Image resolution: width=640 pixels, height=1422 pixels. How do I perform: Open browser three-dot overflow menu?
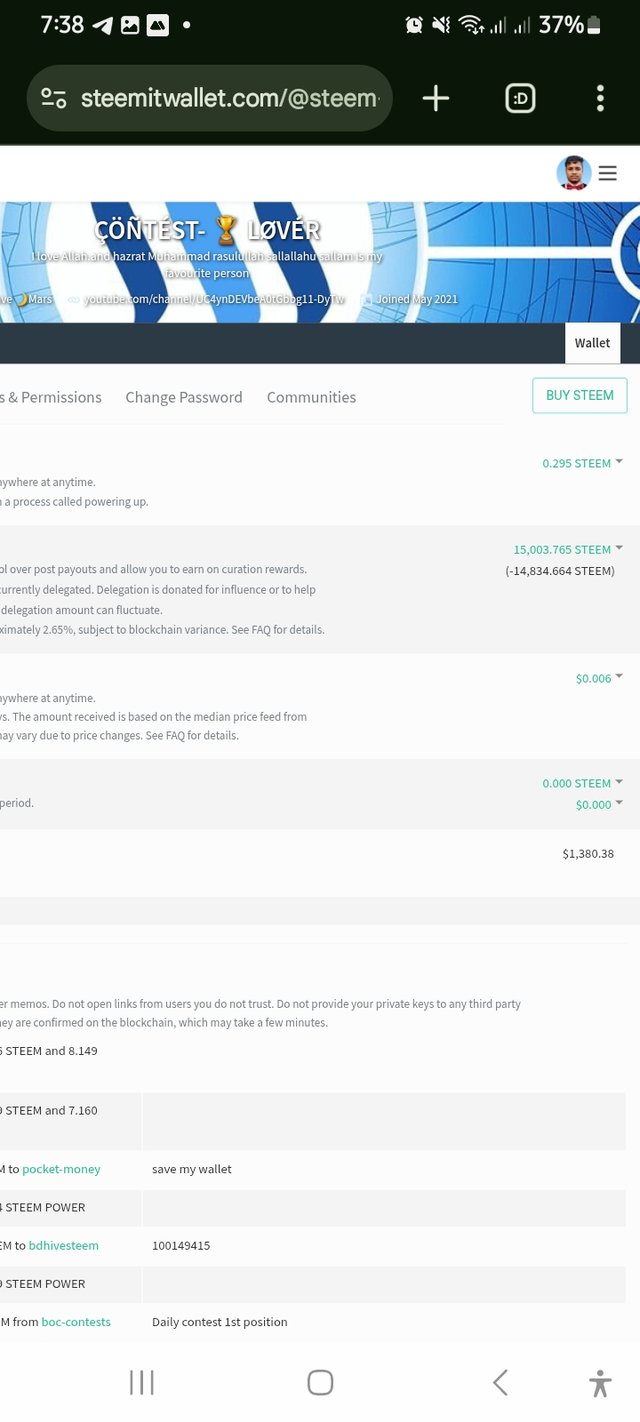(600, 98)
